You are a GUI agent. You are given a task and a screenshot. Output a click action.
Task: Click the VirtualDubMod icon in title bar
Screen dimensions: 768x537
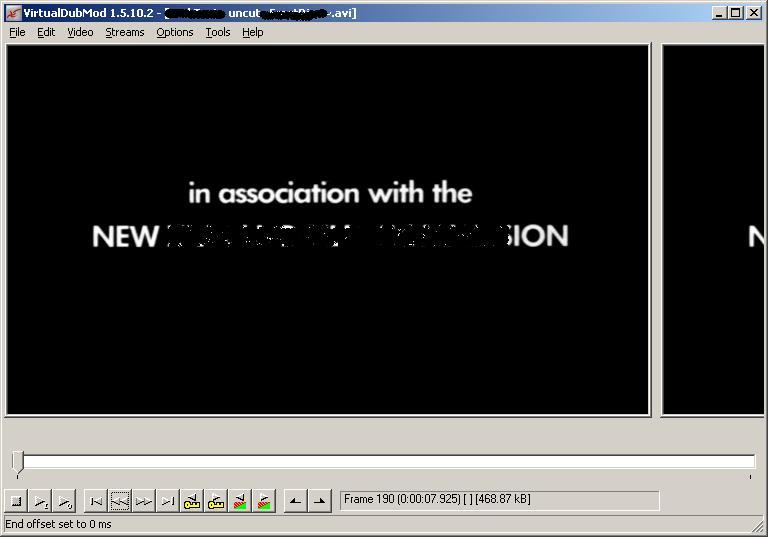pos(13,13)
